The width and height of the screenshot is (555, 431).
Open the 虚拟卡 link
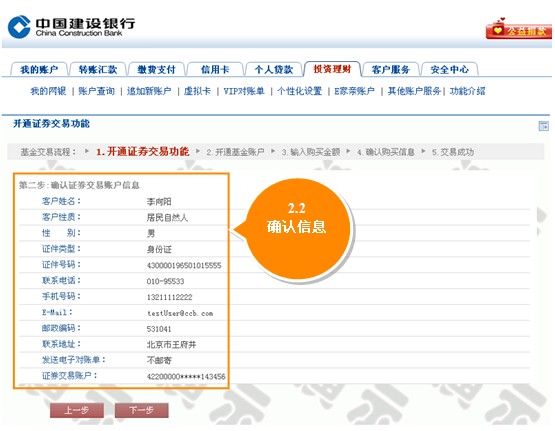[x=197, y=91]
